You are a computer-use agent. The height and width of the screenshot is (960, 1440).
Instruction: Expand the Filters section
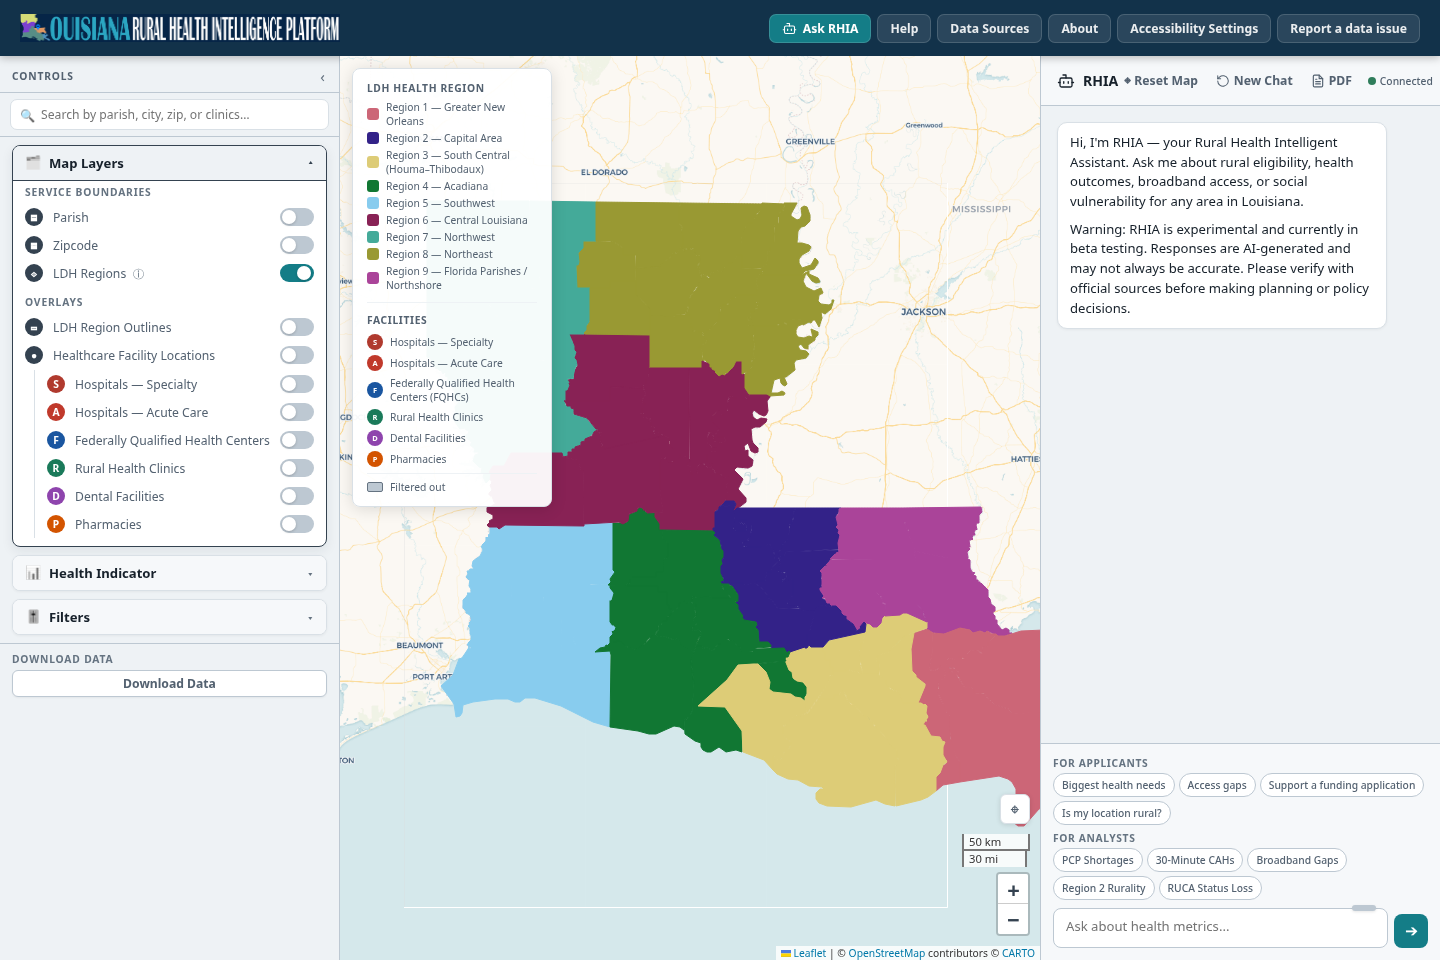click(170, 617)
